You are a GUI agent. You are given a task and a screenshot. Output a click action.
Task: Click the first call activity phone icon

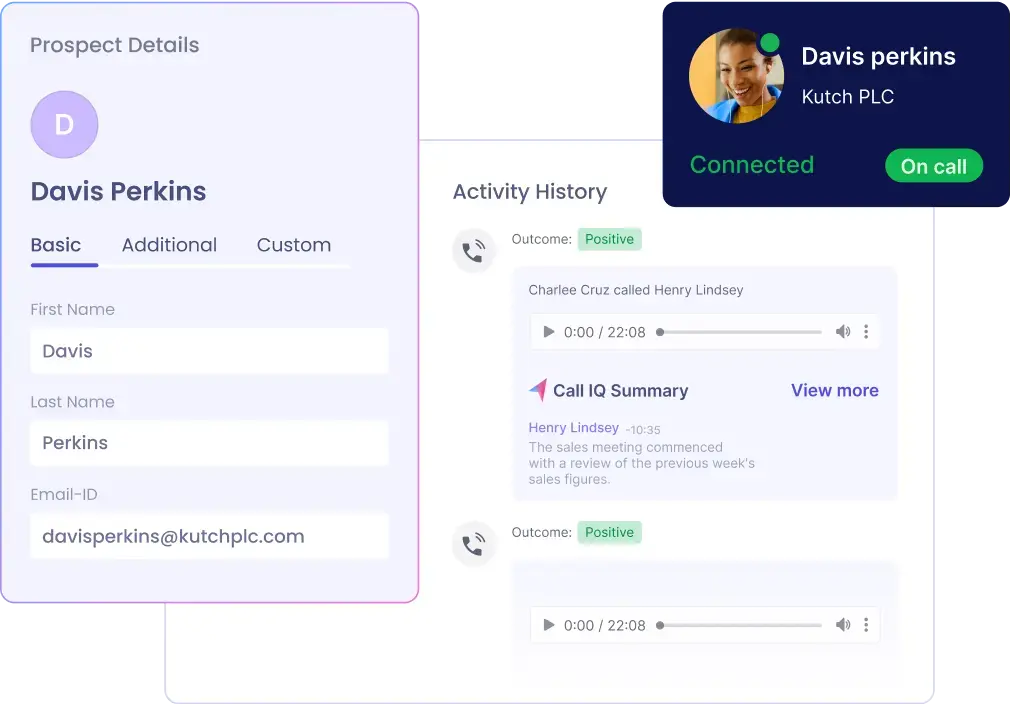(x=474, y=252)
